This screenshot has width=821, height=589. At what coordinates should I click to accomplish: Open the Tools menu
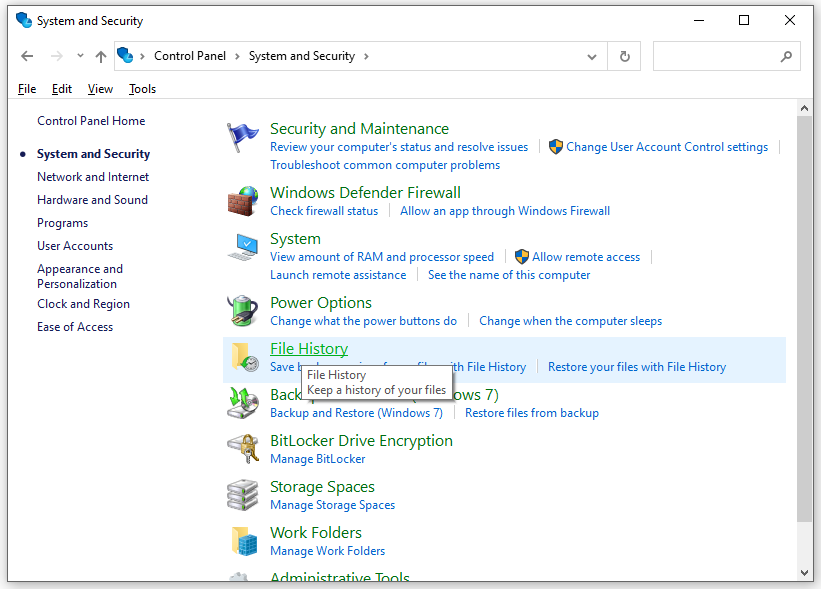(x=142, y=88)
